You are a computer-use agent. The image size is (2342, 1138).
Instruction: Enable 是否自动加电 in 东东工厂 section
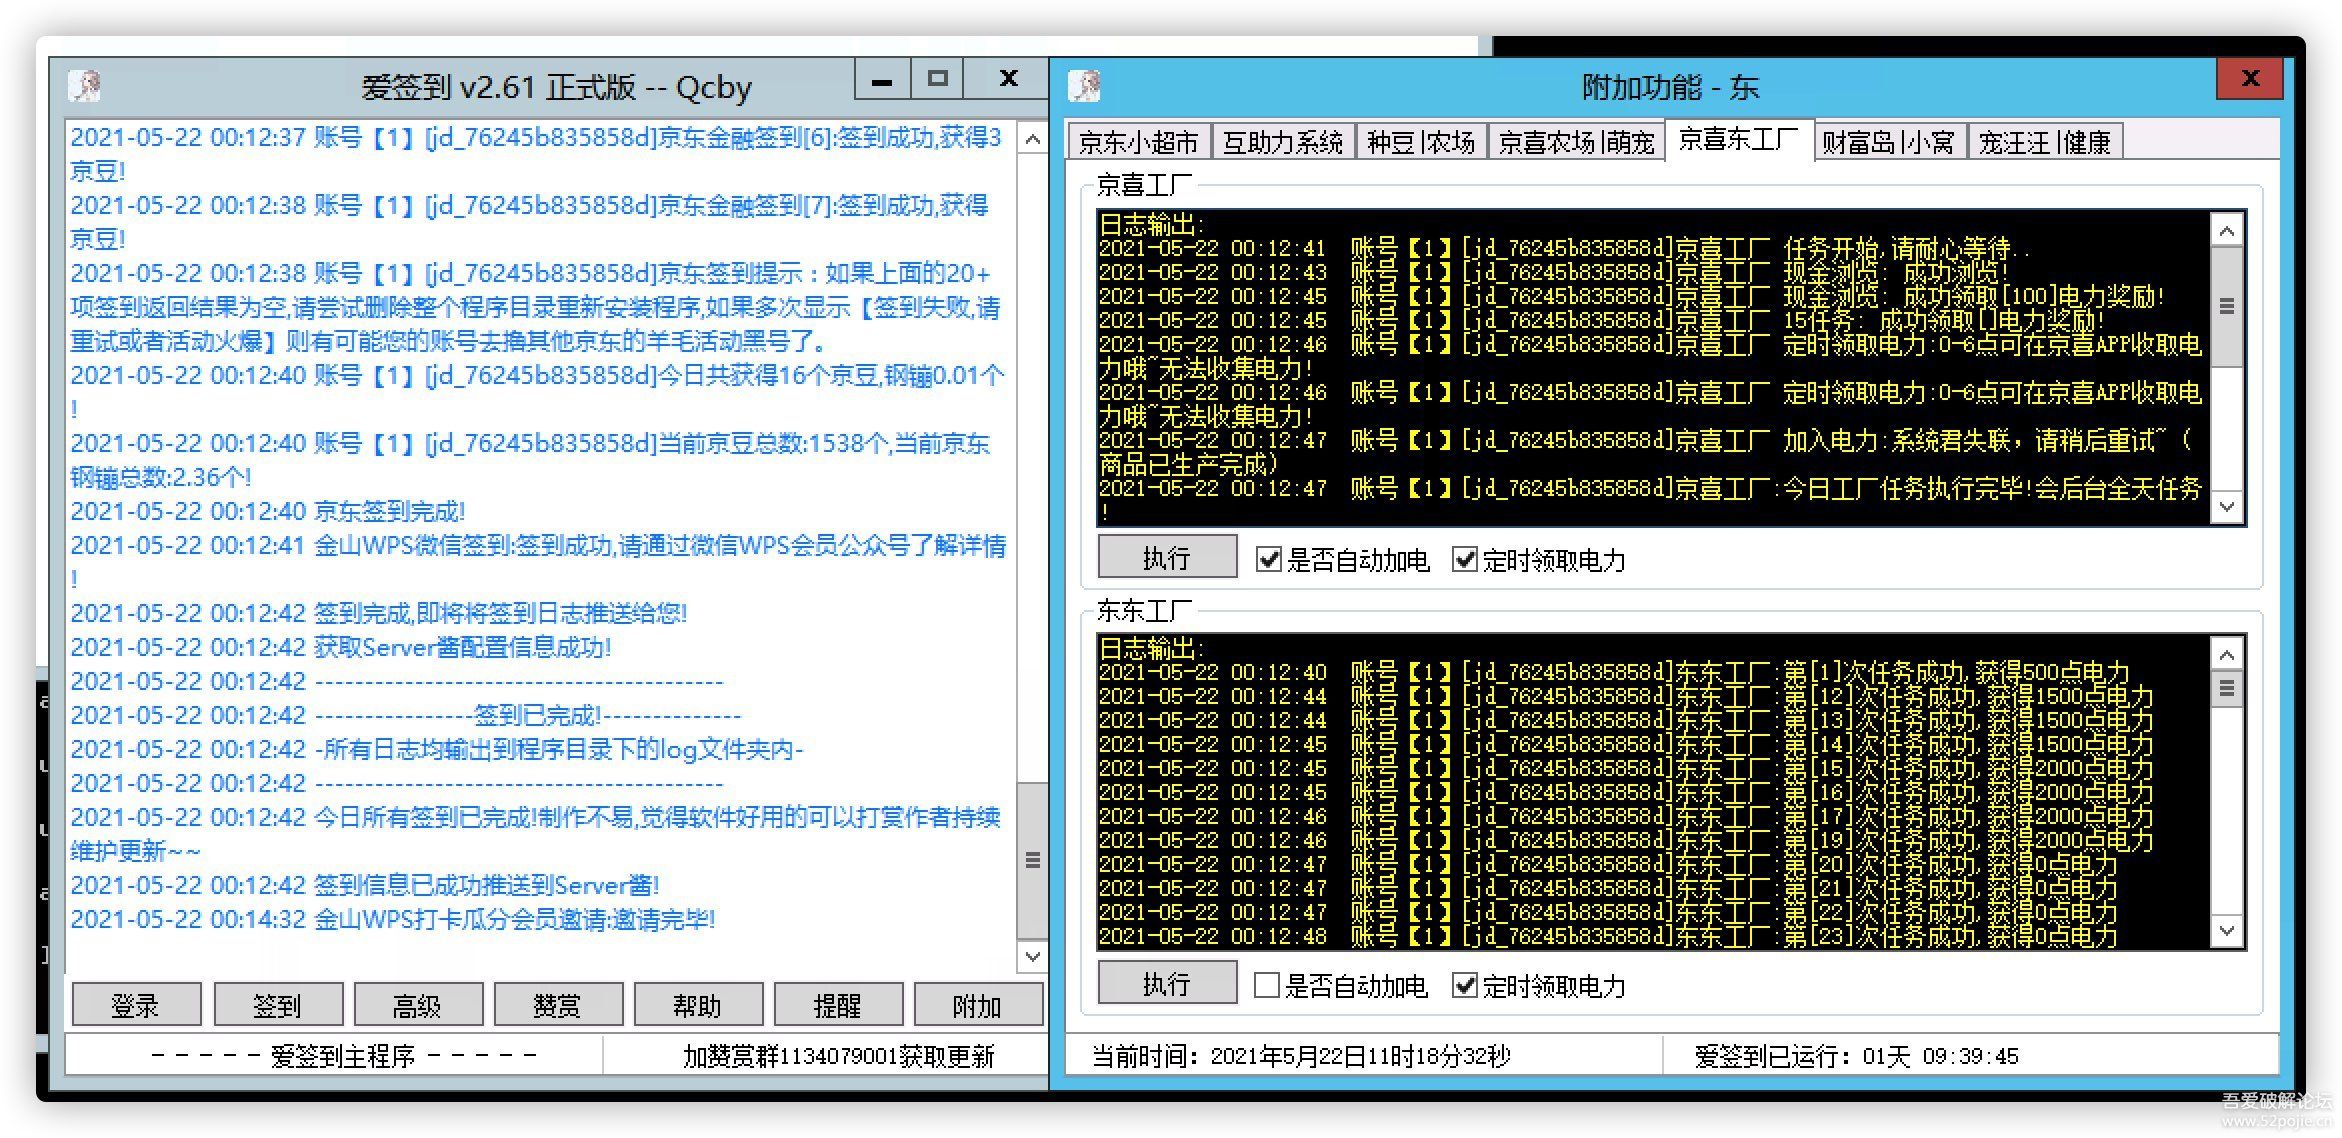pyautogui.click(x=1267, y=985)
